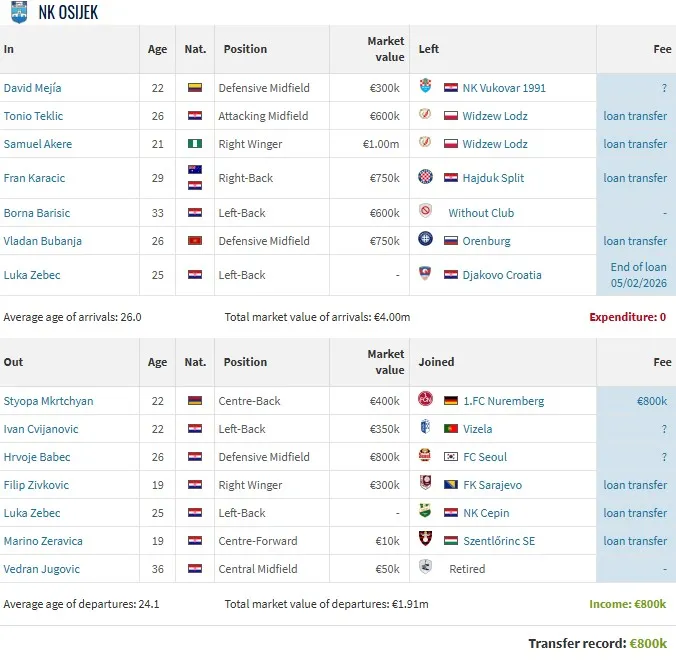This screenshot has height=660, width=676.
Task: Click loan transfer fee for Fran Karacic
Action: (x=635, y=178)
